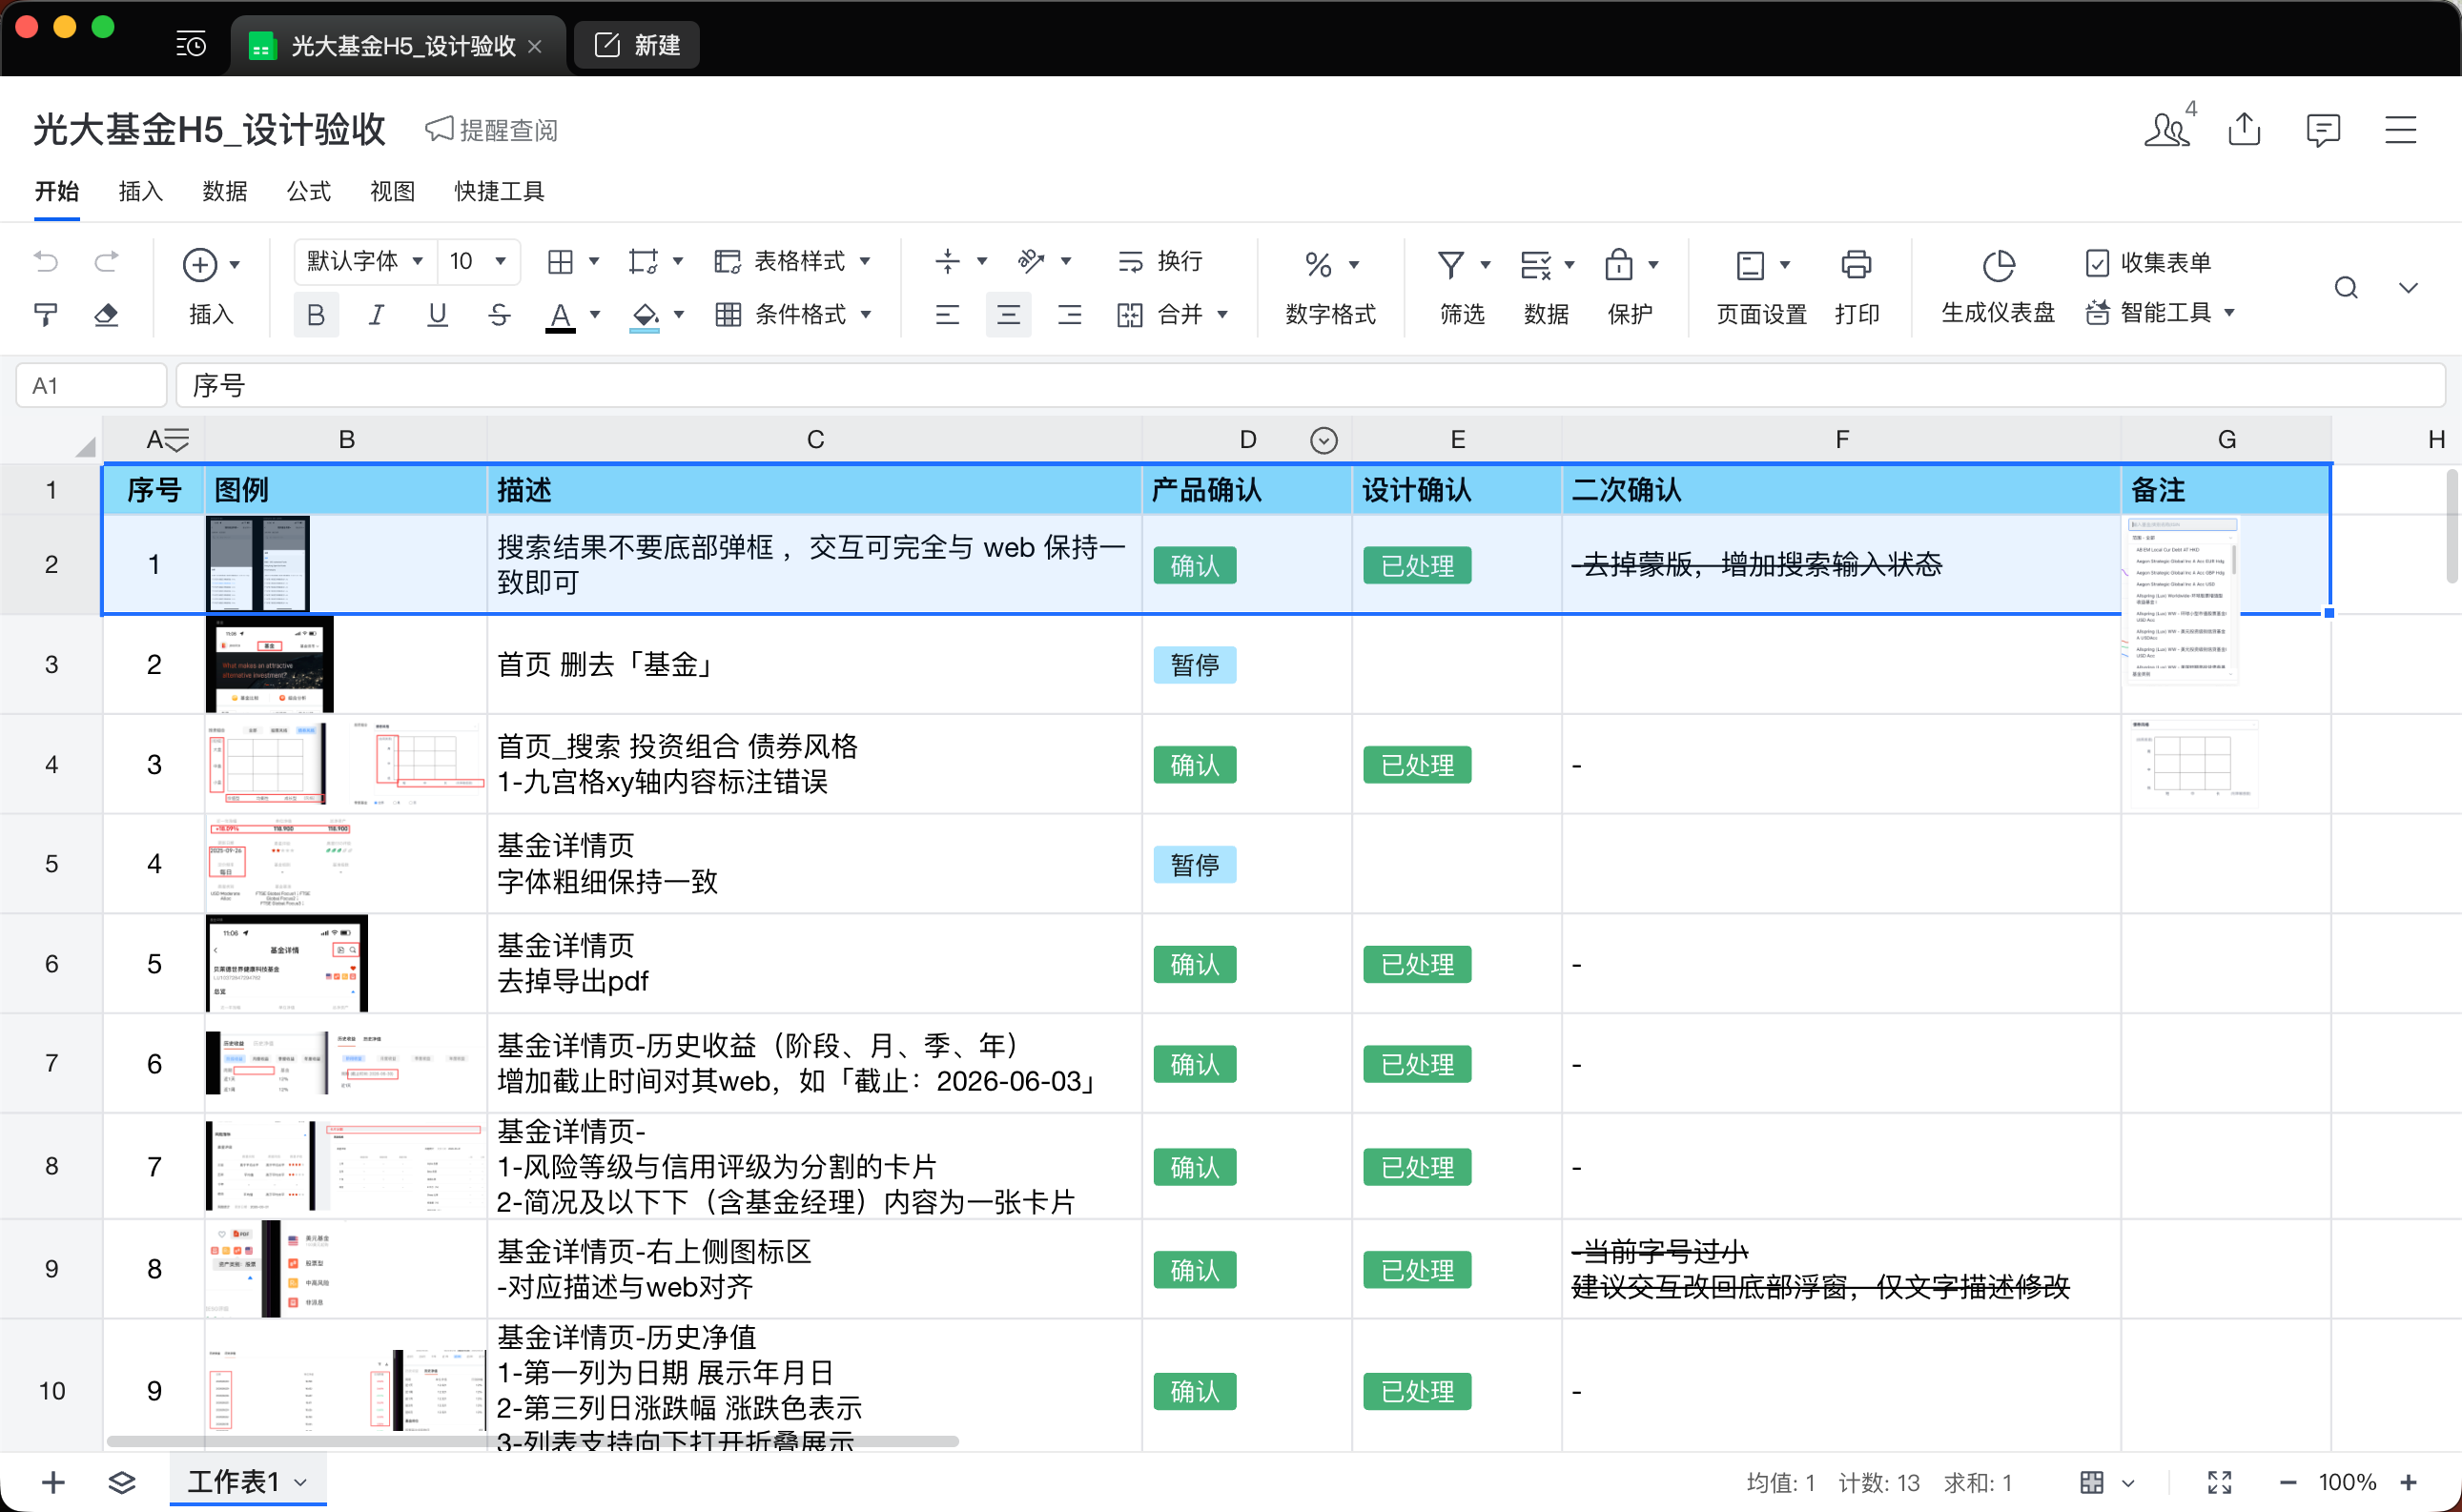Viewport: 2462px width, 1512px height.
Task: Activate the format painter brush
Action: click(x=46, y=315)
